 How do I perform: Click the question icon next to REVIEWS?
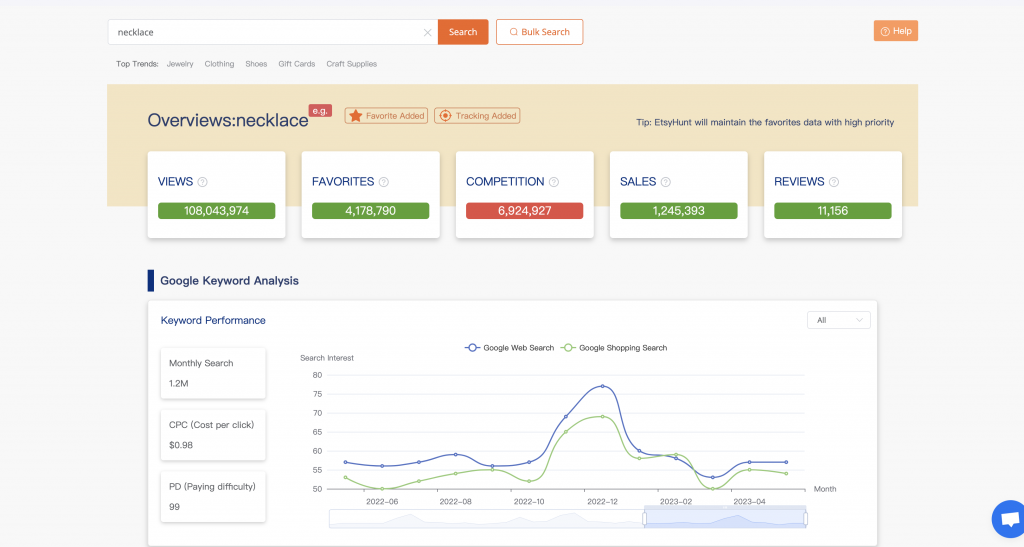pyautogui.click(x=834, y=182)
